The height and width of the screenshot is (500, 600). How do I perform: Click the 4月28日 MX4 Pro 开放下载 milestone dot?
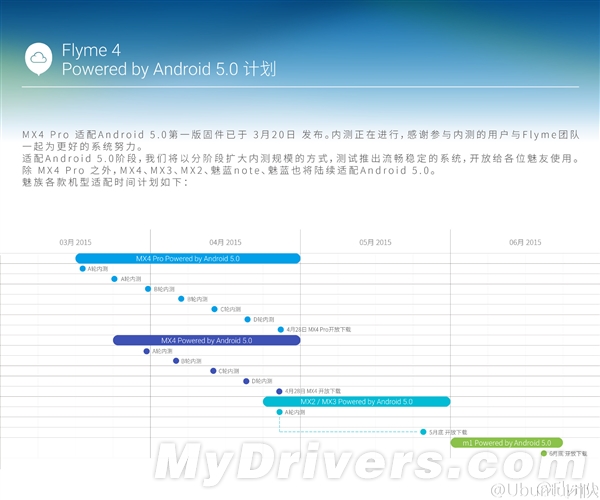point(281,329)
